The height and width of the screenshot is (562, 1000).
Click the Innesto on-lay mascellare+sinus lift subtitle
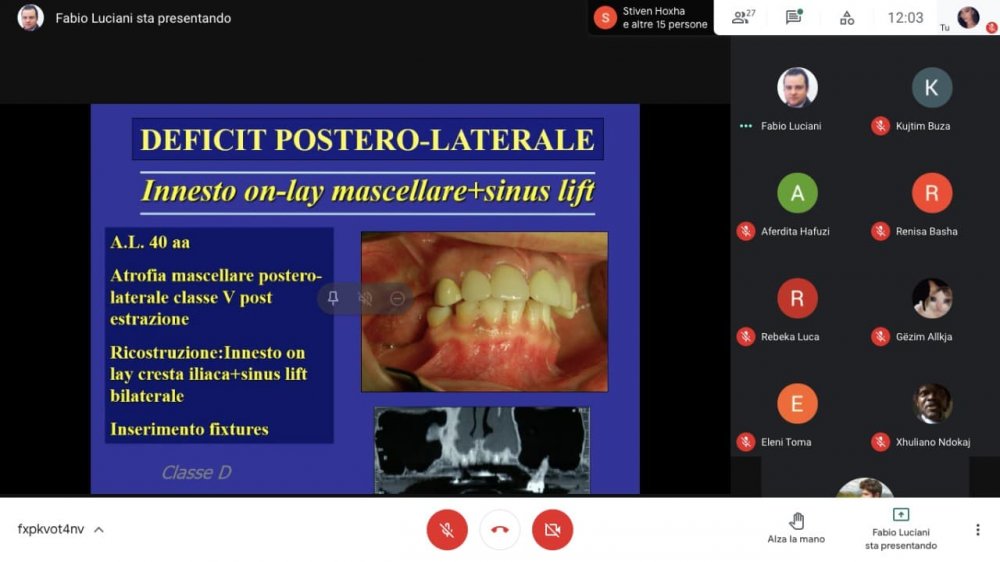click(367, 191)
